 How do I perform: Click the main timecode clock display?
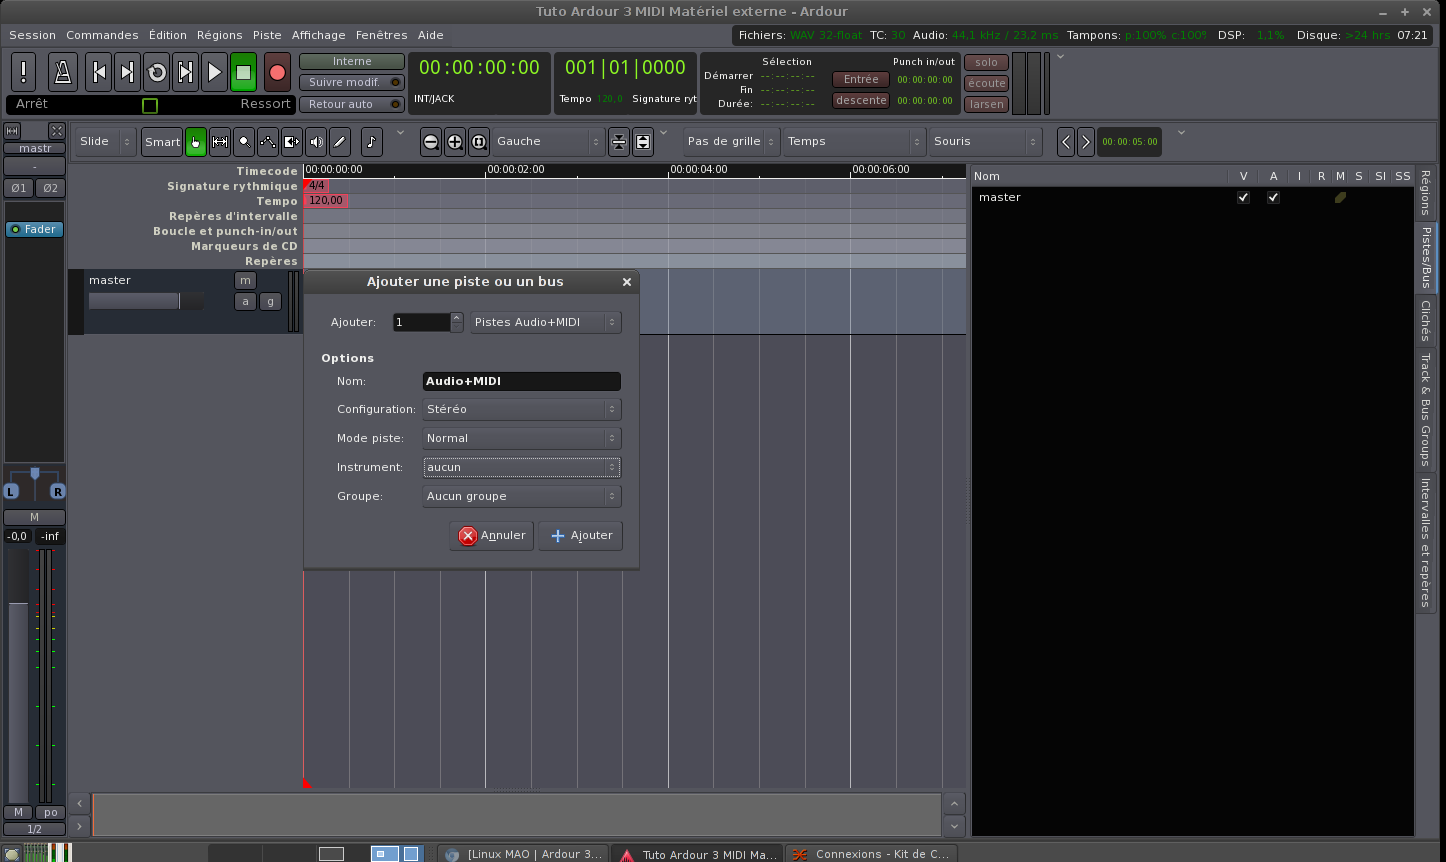pyautogui.click(x=479, y=68)
